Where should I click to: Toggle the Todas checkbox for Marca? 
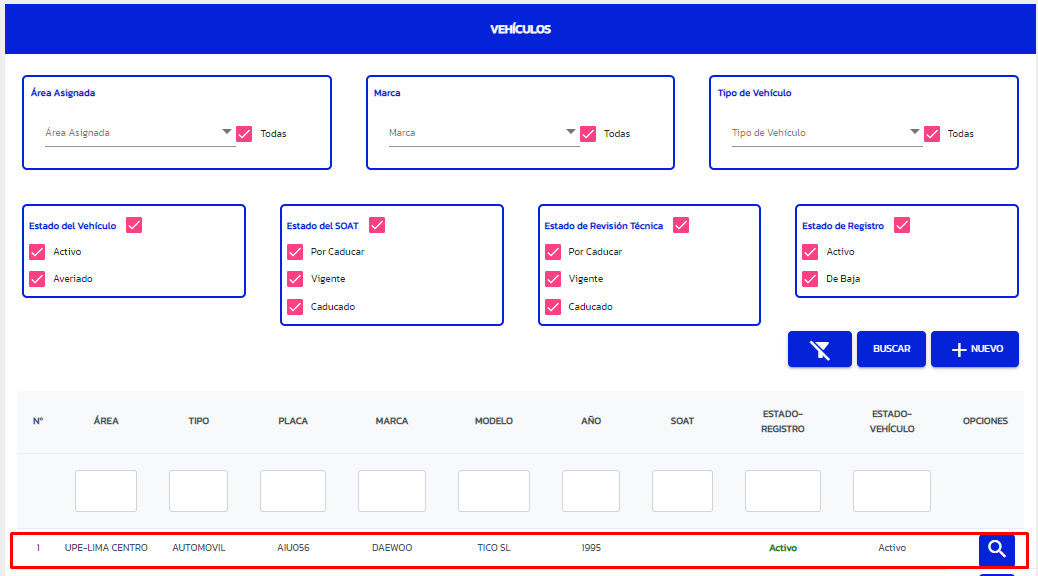point(588,133)
